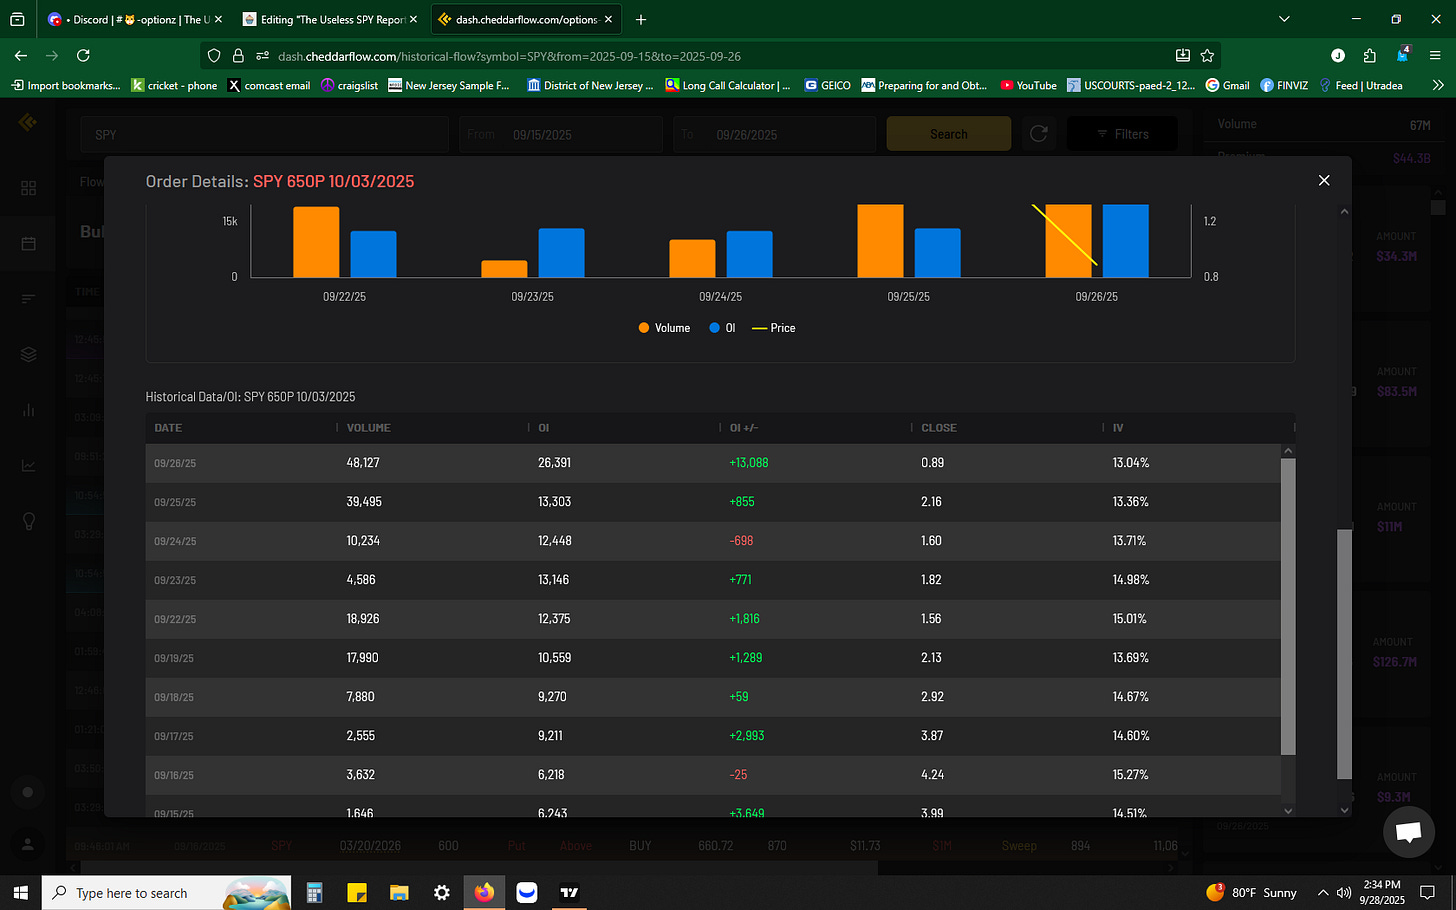Click the historical data table scrollbar
1456x910 pixels.
click(1288, 606)
